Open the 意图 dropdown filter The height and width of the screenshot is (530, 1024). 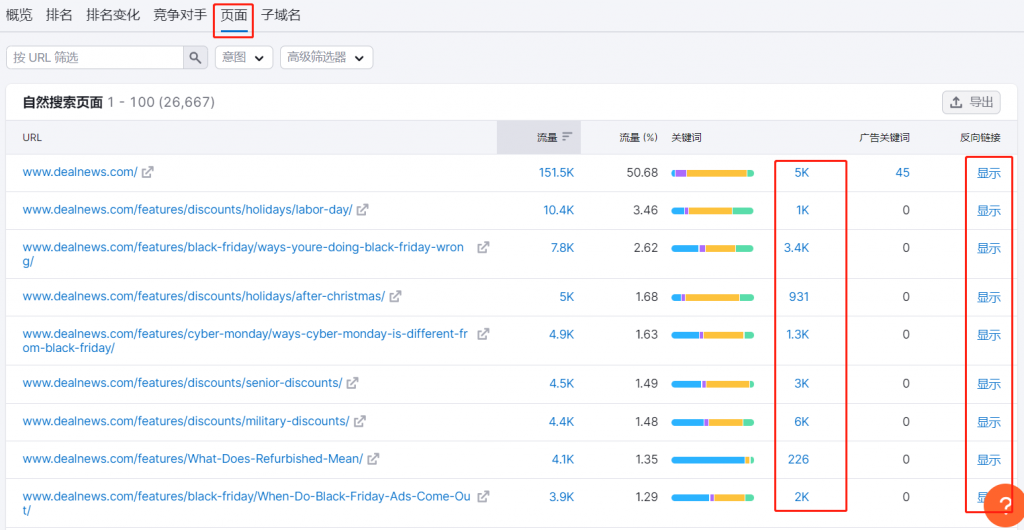pos(244,57)
